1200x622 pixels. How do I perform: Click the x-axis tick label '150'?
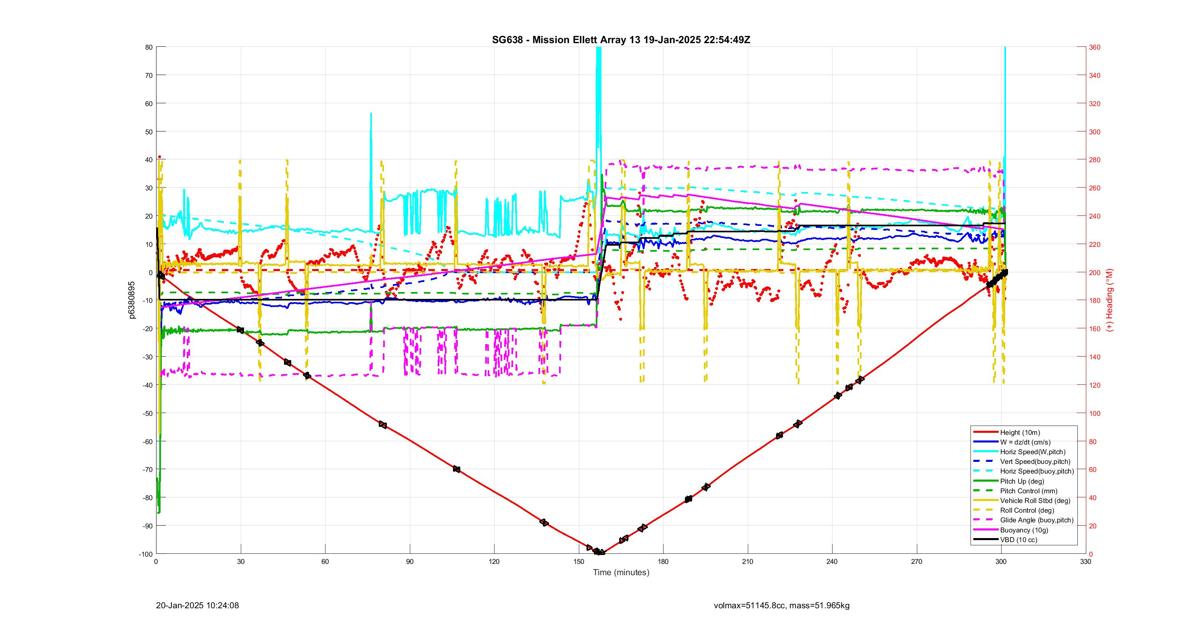578,563
